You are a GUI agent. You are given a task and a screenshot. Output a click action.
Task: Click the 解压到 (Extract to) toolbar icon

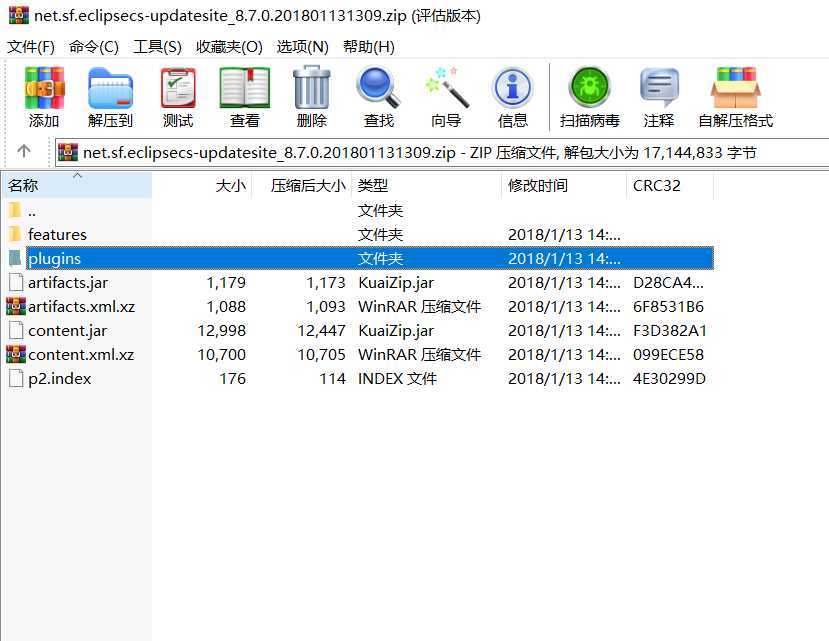coord(110,88)
